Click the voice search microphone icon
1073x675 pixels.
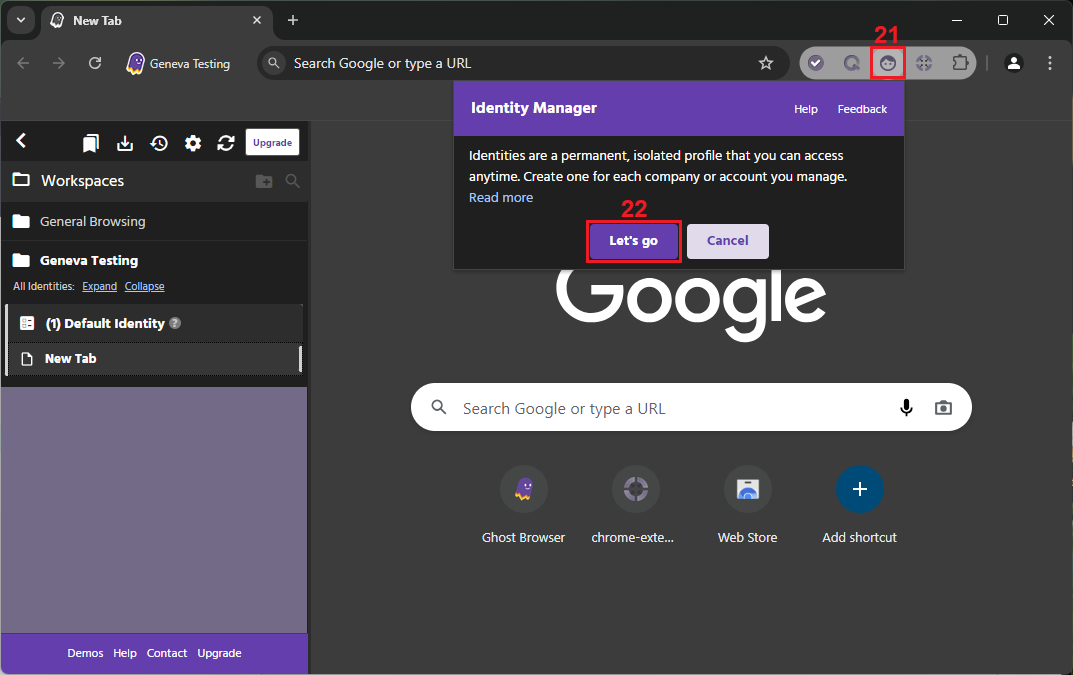(x=906, y=407)
